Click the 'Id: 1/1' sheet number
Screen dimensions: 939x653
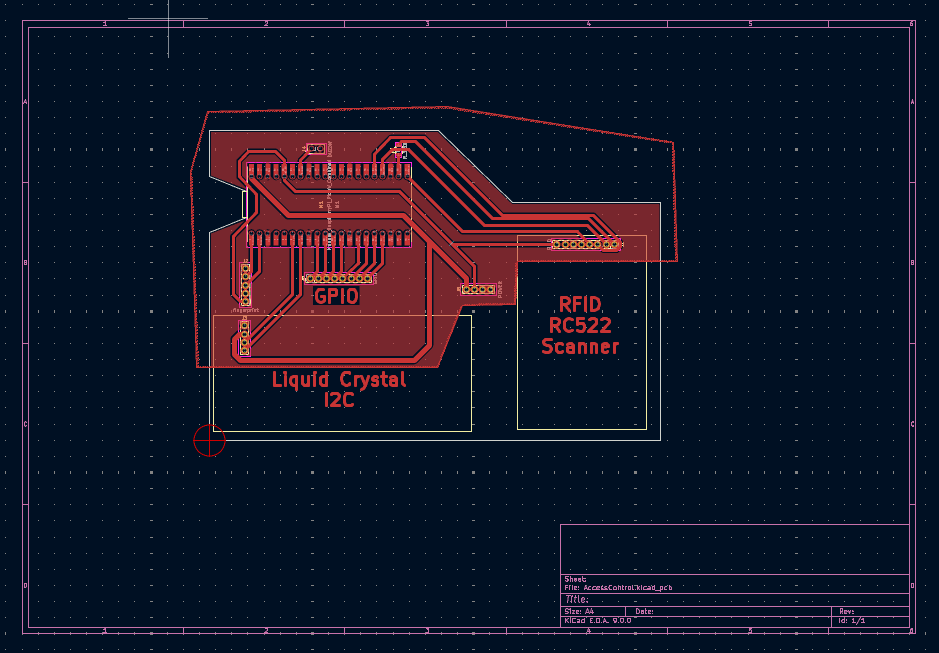pyautogui.click(x=852, y=621)
